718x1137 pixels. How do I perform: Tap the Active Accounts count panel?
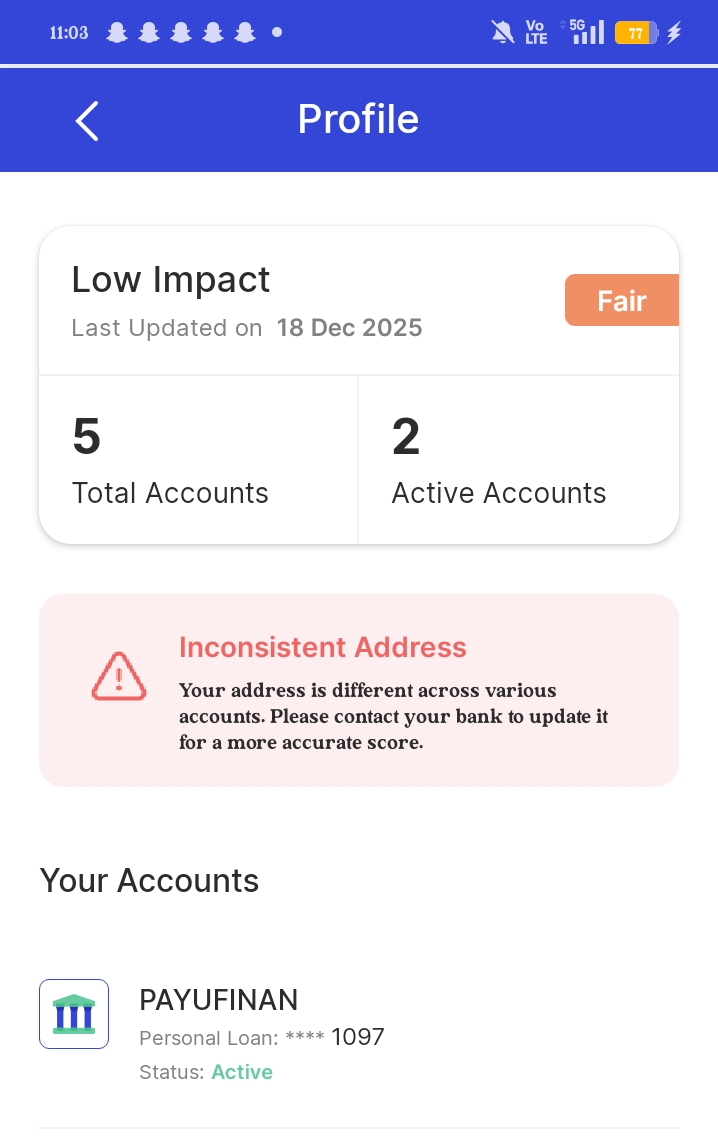pos(518,460)
